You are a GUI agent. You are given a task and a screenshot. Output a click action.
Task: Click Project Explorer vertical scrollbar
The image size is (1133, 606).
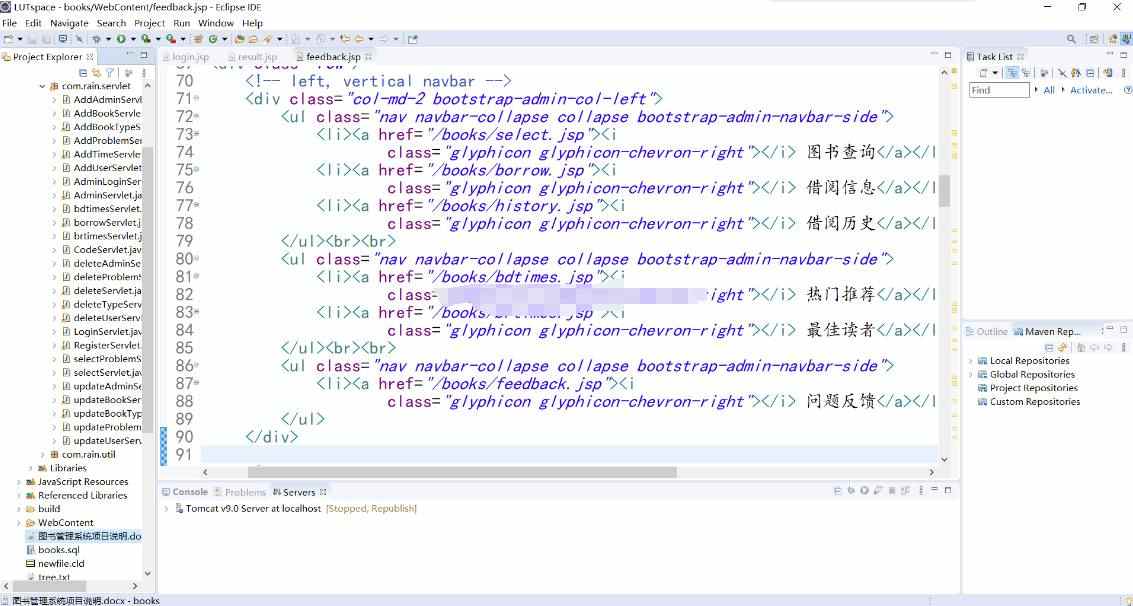click(147, 289)
